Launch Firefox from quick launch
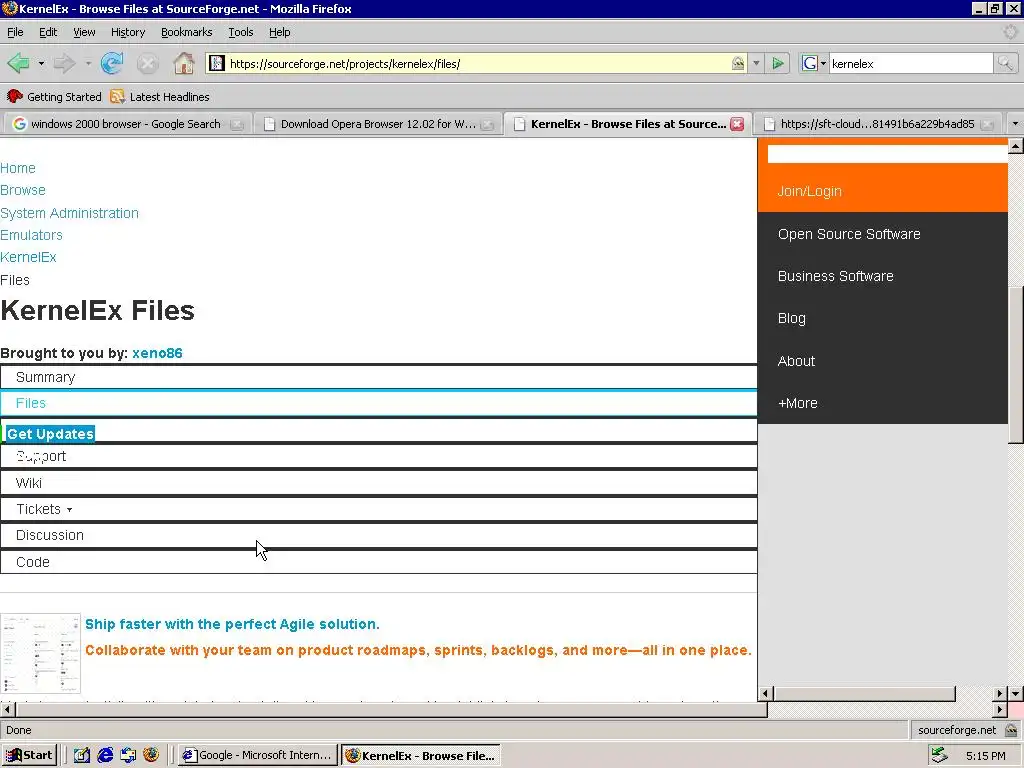Image resolution: width=1024 pixels, height=768 pixels. 151,755
